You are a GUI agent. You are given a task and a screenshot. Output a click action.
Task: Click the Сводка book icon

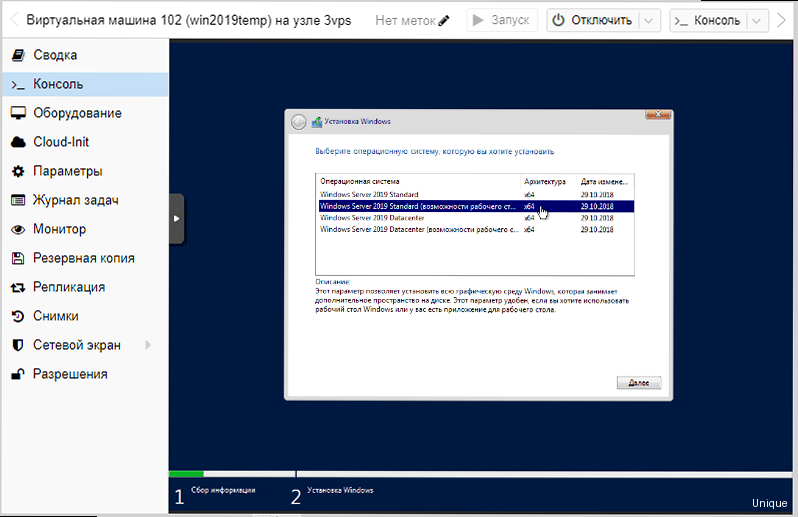click(x=17, y=55)
